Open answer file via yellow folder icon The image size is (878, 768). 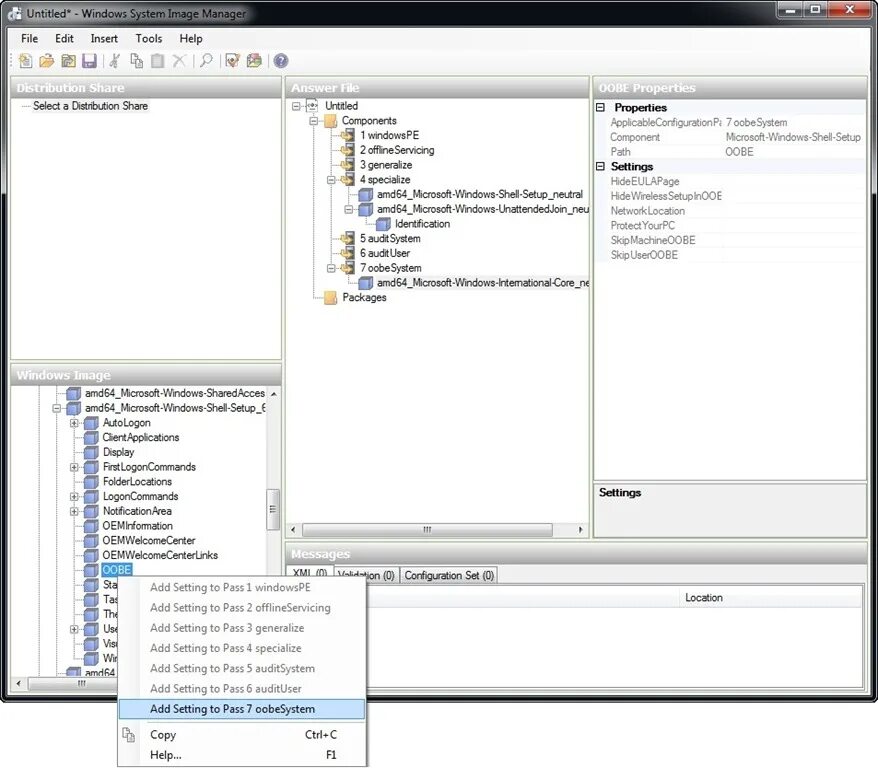click(x=46, y=60)
